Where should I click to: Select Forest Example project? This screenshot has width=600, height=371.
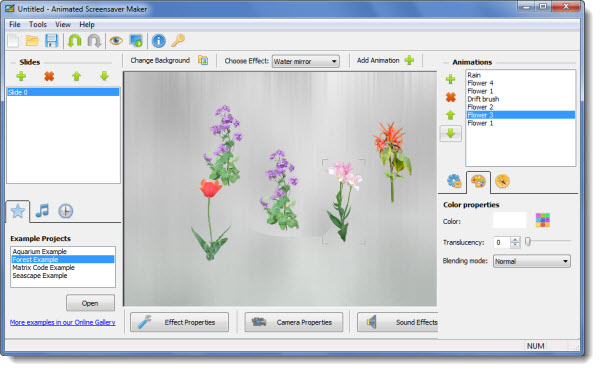tap(63, 259)
